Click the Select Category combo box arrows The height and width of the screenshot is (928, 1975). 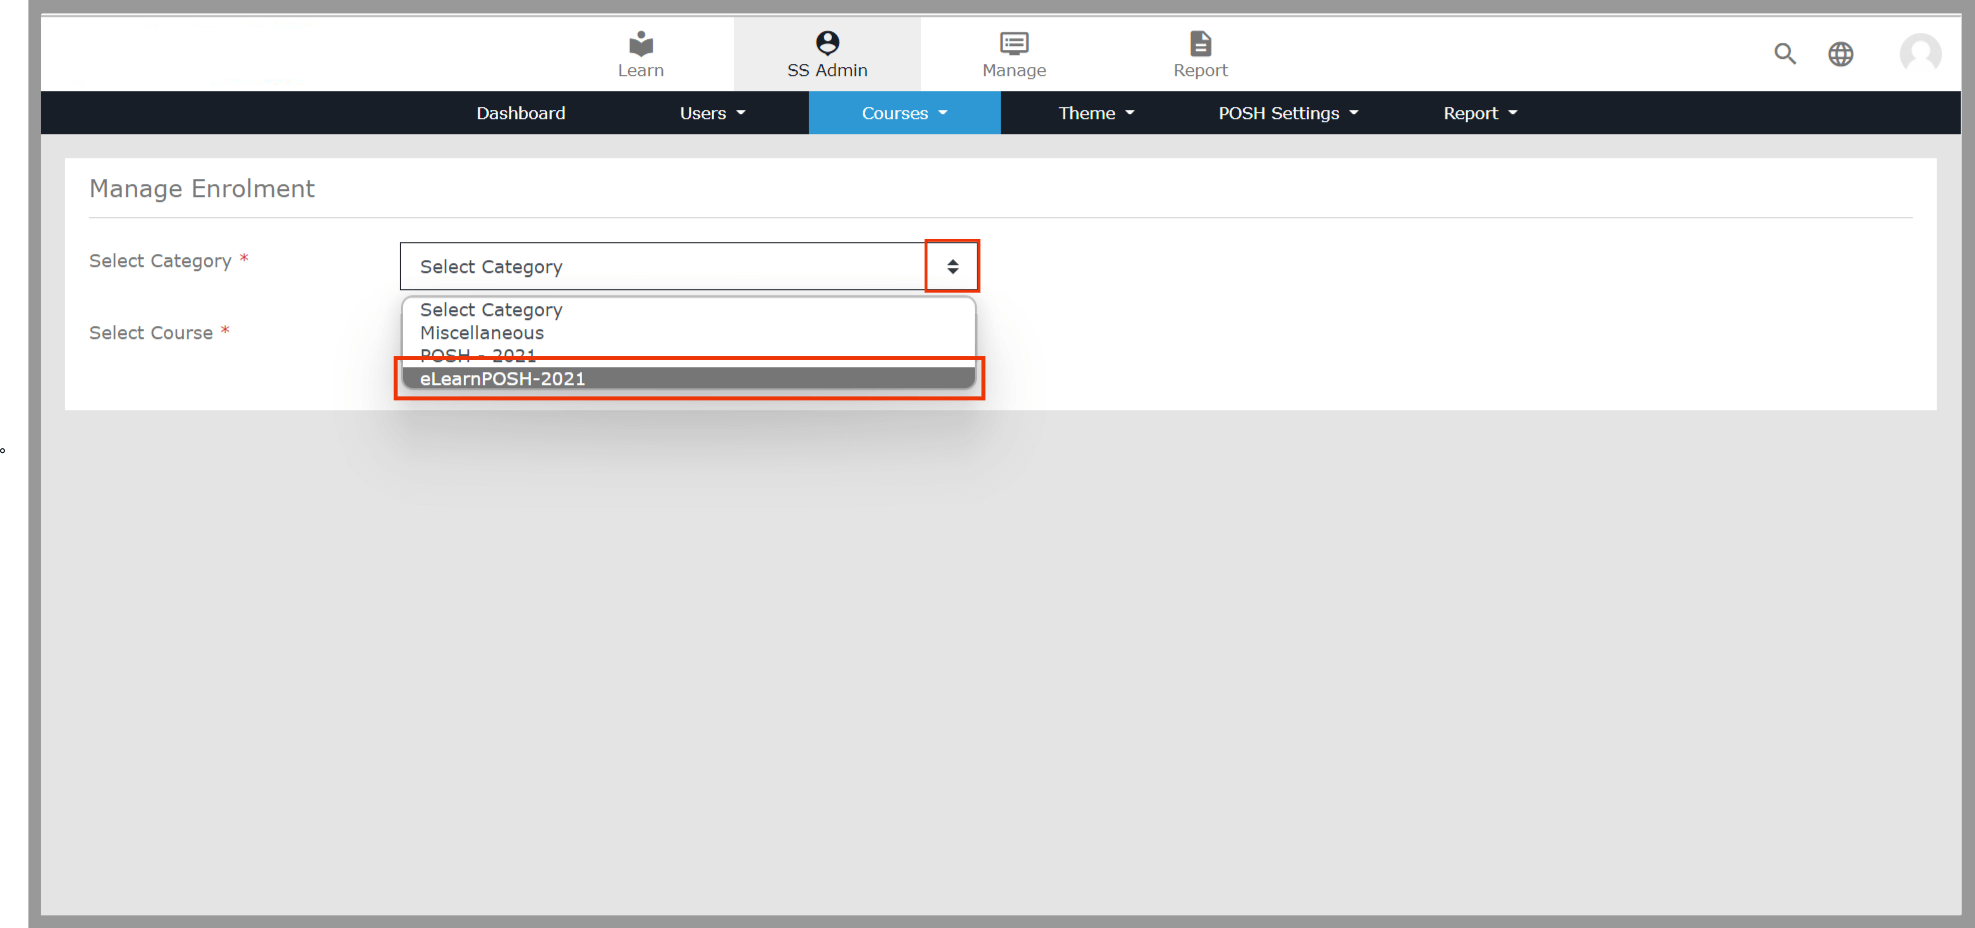952,266
